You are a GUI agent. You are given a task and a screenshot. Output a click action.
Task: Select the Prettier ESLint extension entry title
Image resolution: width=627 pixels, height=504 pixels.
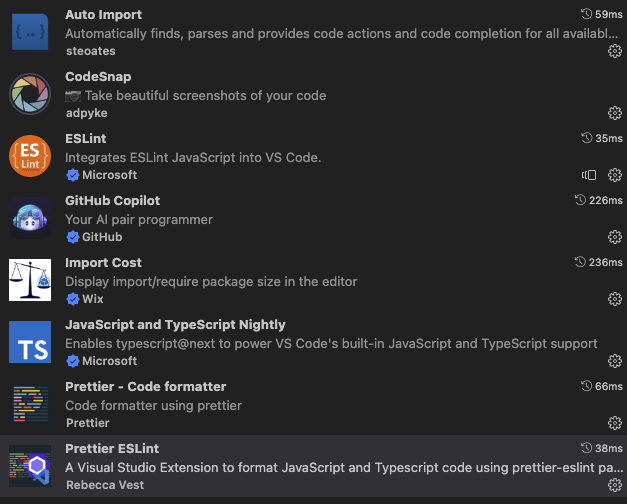pyautogui.click(x=112, y=449)
